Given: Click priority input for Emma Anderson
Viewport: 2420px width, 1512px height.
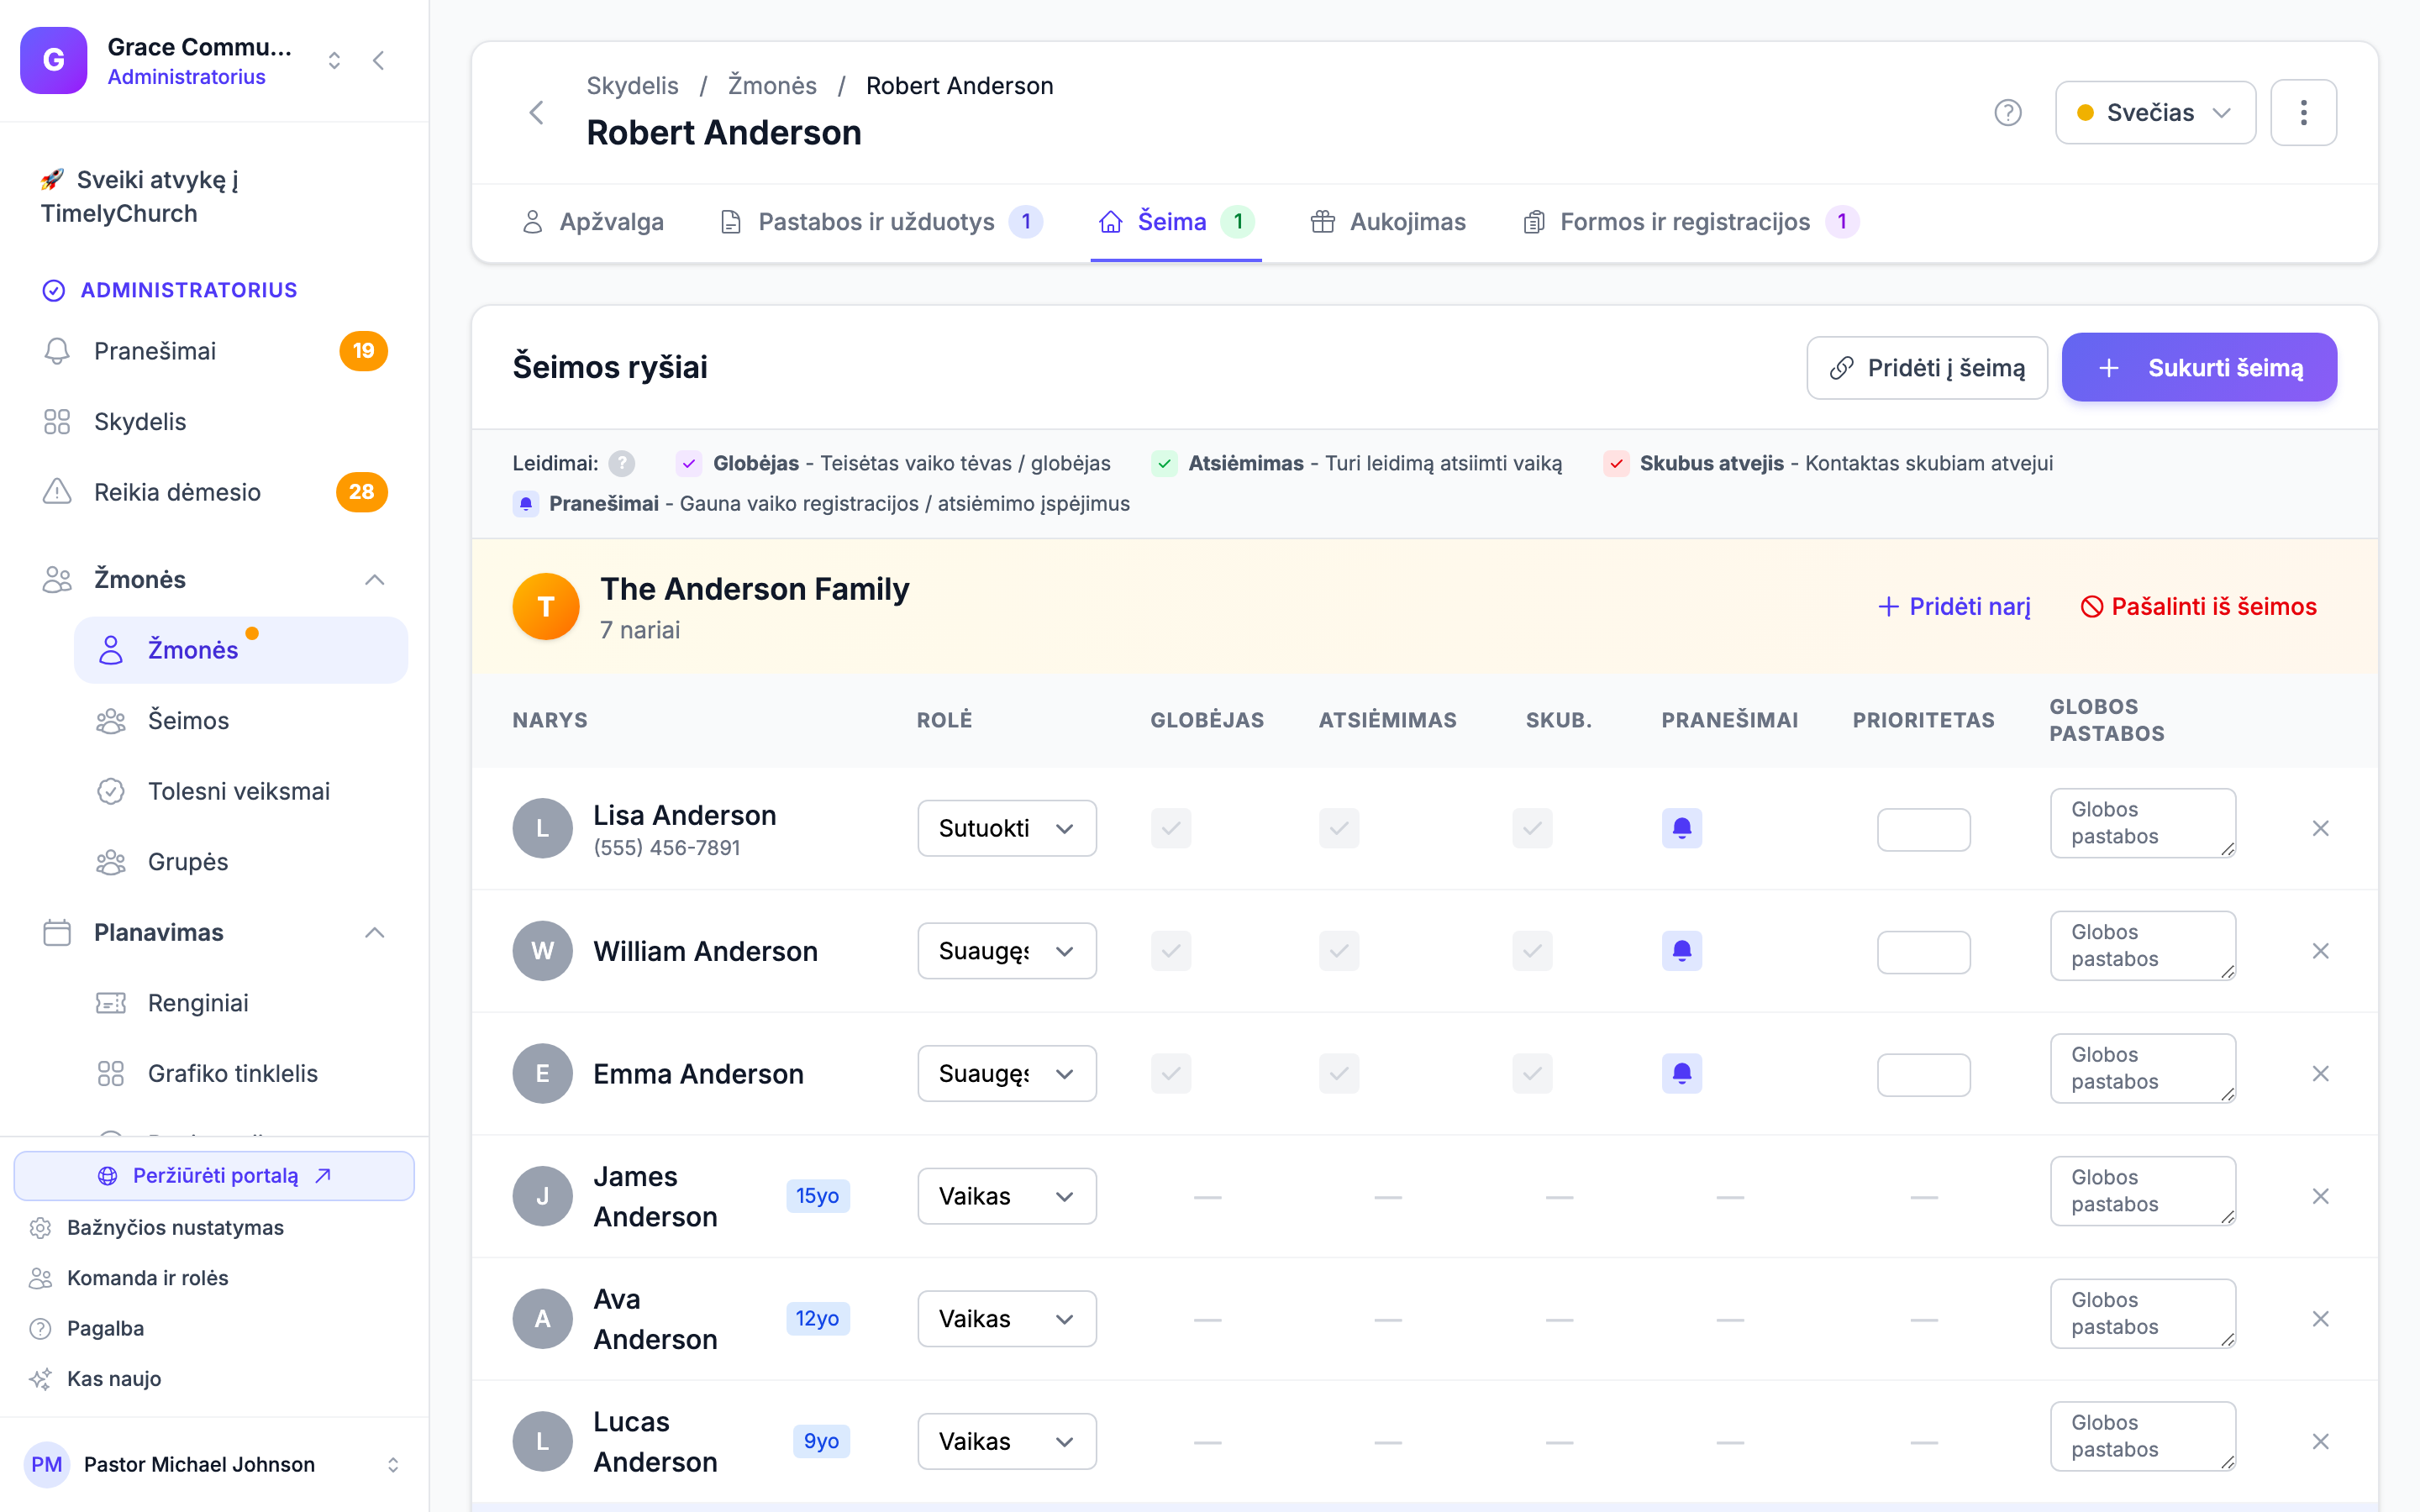Looking at the screenshot, I should (x=1923, y=1075).
